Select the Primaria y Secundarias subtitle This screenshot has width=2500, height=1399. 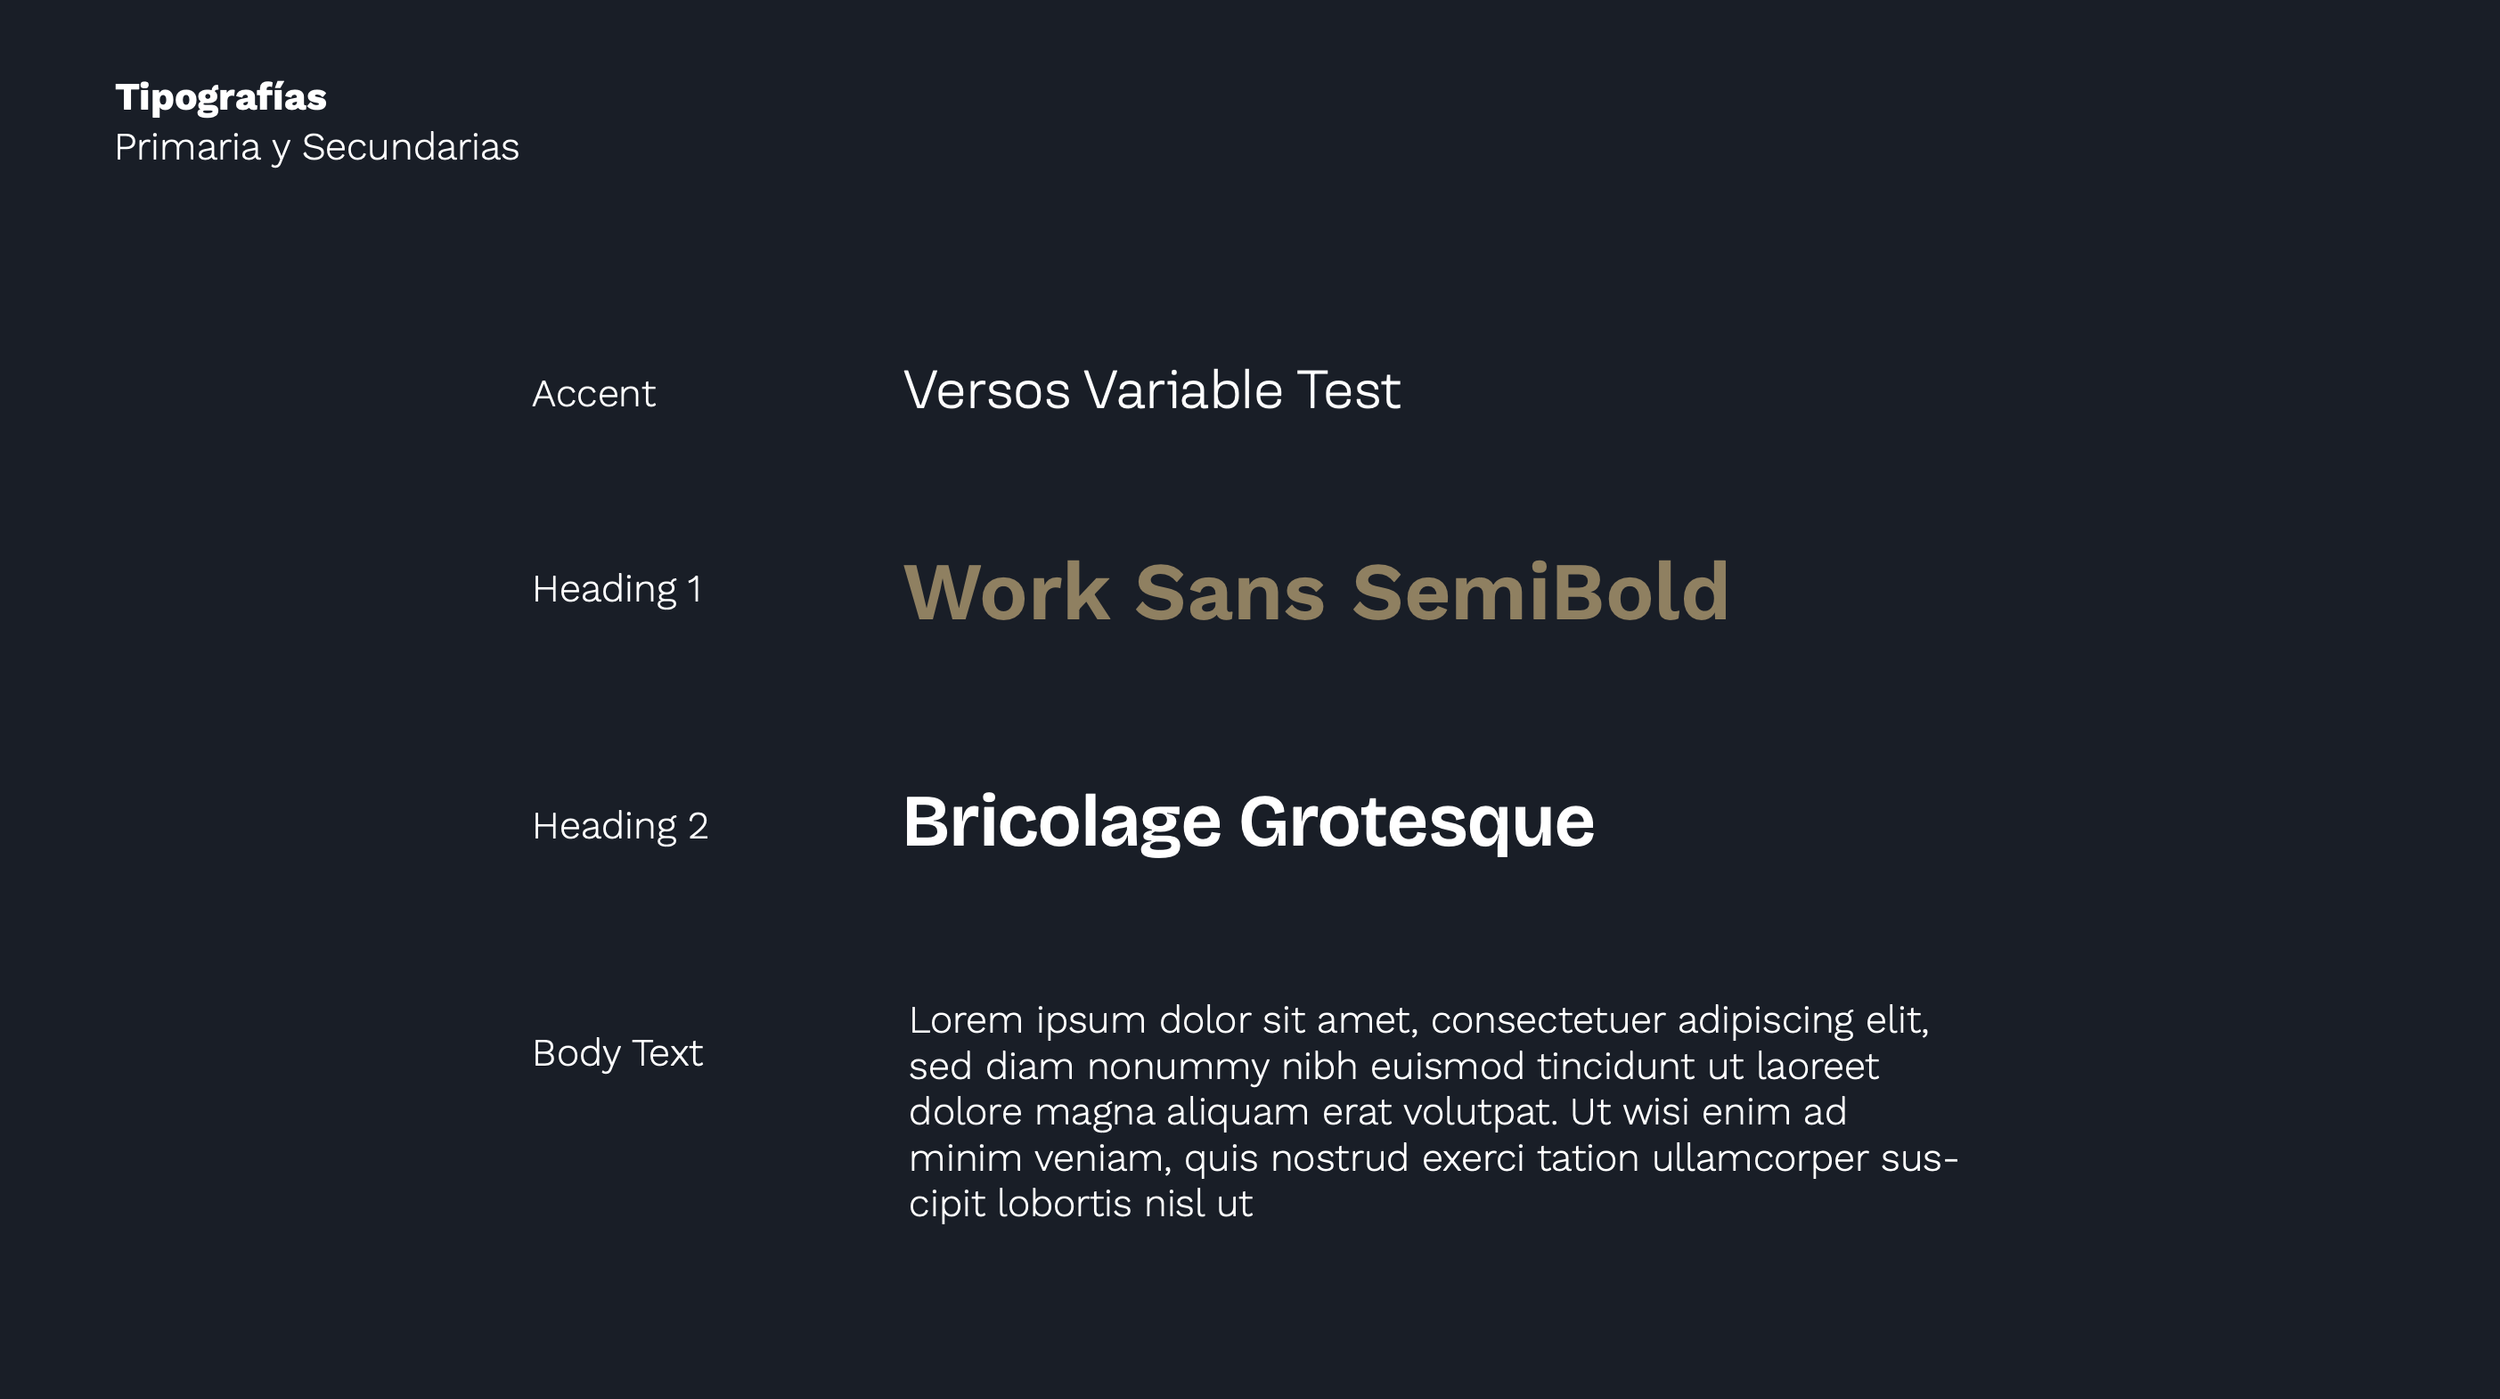click(316, 147)
